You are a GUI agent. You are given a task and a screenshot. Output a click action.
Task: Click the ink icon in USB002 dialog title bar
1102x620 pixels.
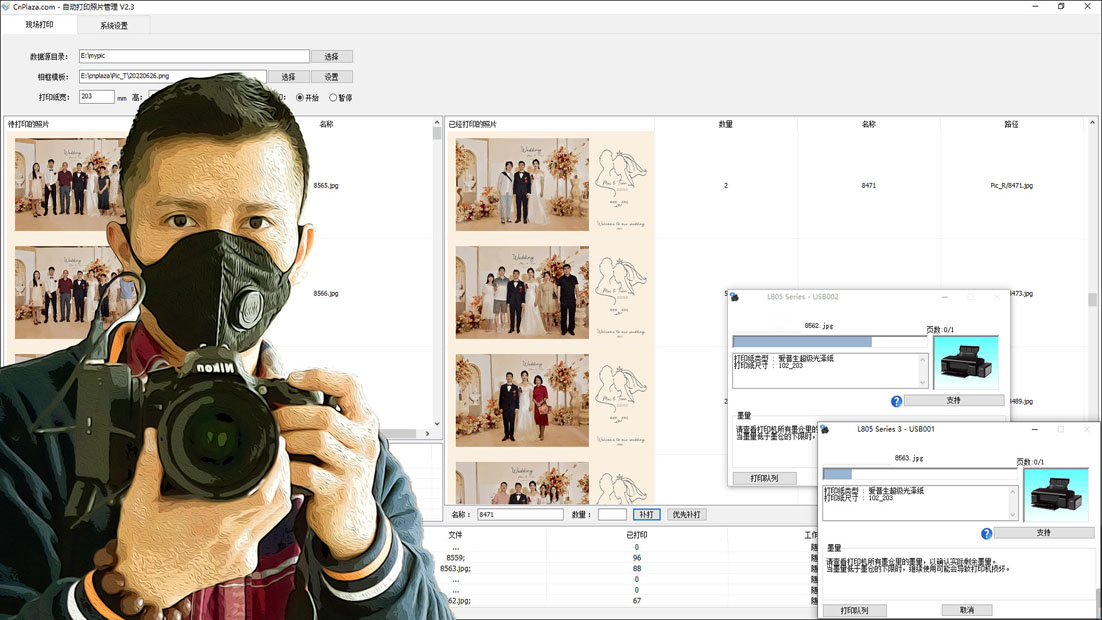click(735, 297)
